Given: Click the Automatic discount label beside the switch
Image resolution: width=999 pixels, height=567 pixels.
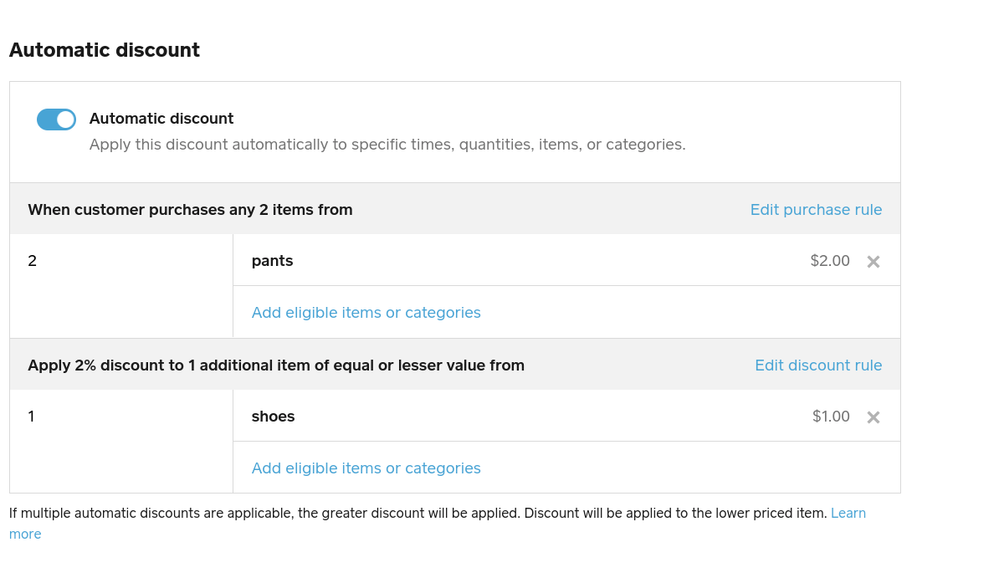Looking at the screenshot, I should point(161,119).
